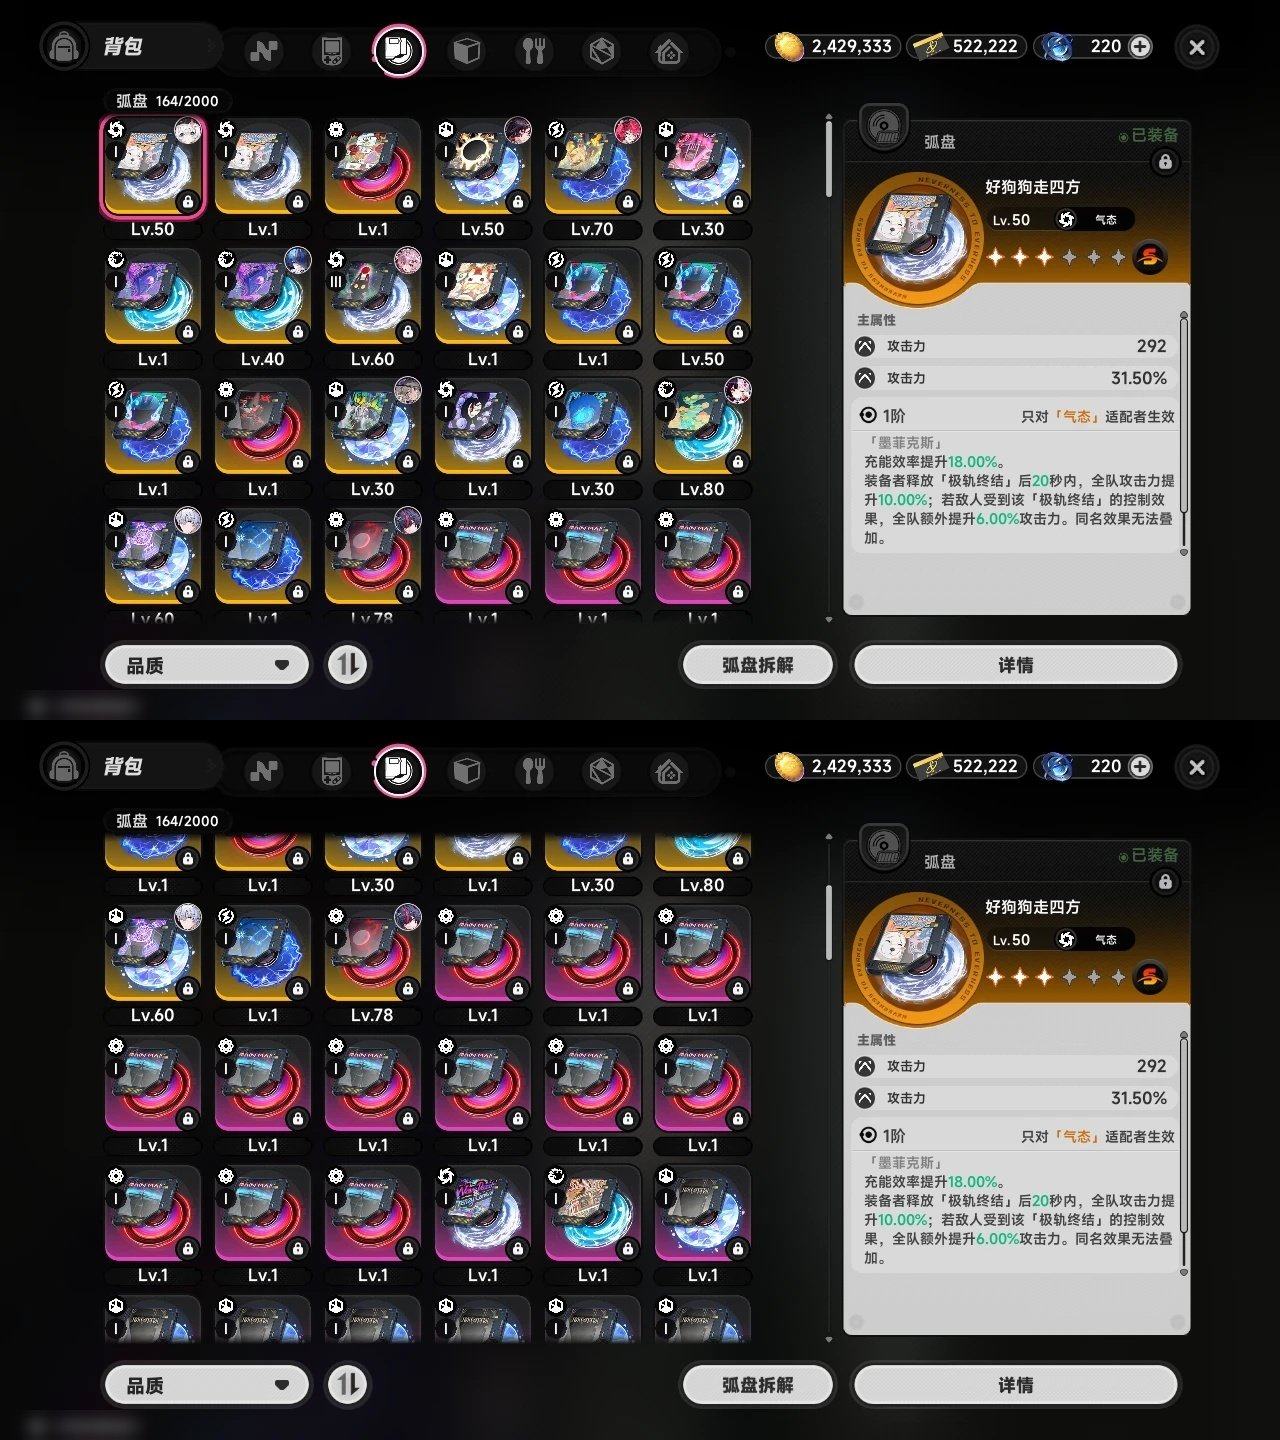
Task: Click the inventory grid scrollbar in lower screenshot
Action: coord(828,921)
